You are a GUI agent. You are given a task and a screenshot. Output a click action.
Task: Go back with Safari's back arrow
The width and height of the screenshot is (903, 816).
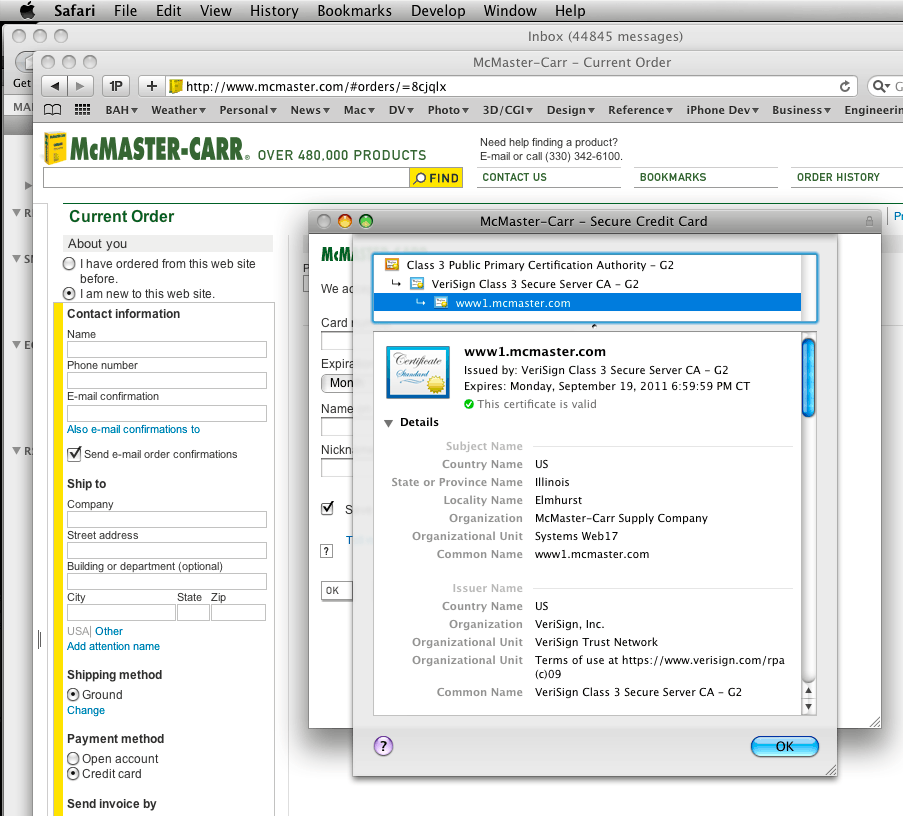point(55,86)
